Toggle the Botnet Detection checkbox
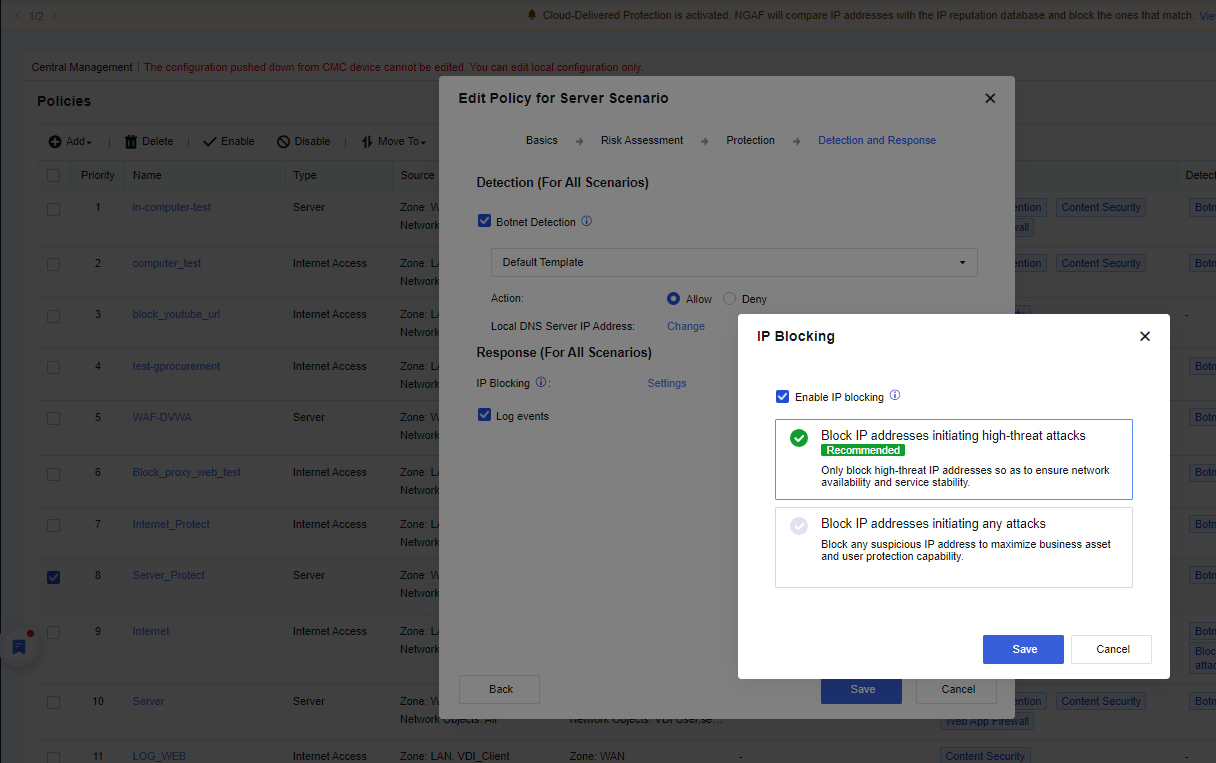This screenshot has width=1216, height=763. (x=484, y=221)
